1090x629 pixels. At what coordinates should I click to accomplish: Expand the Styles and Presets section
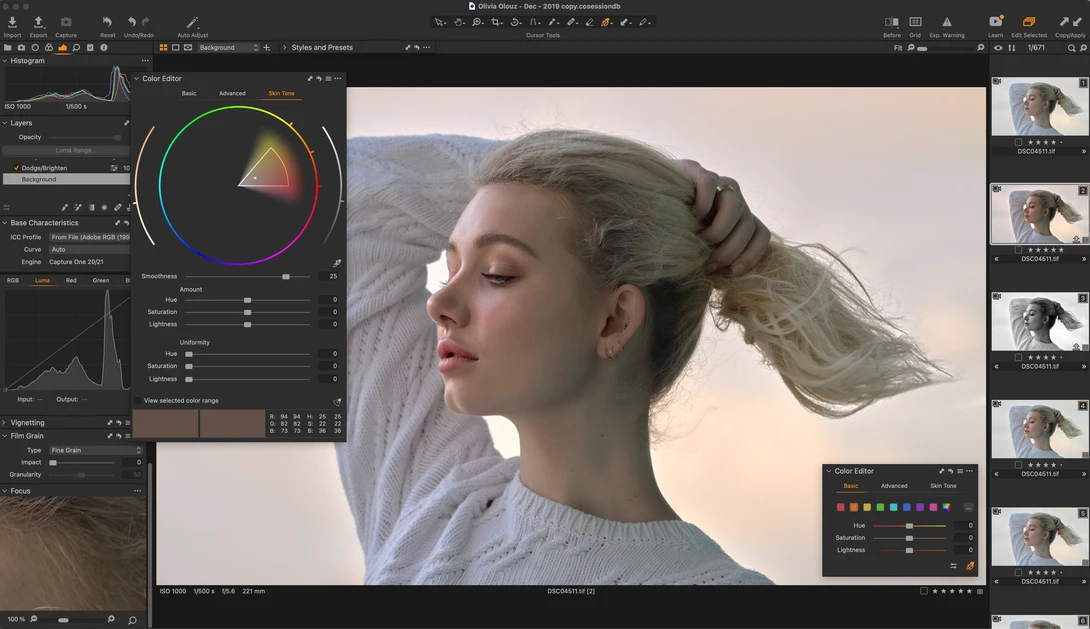(x=284, y=48)
